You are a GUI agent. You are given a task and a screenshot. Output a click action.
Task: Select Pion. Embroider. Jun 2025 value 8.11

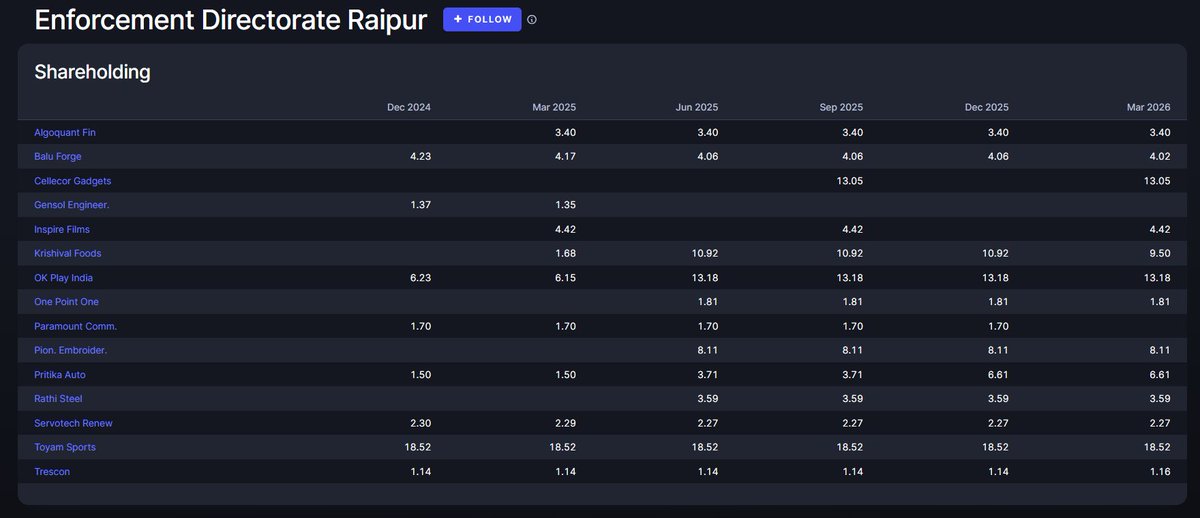tap(708, 350)
